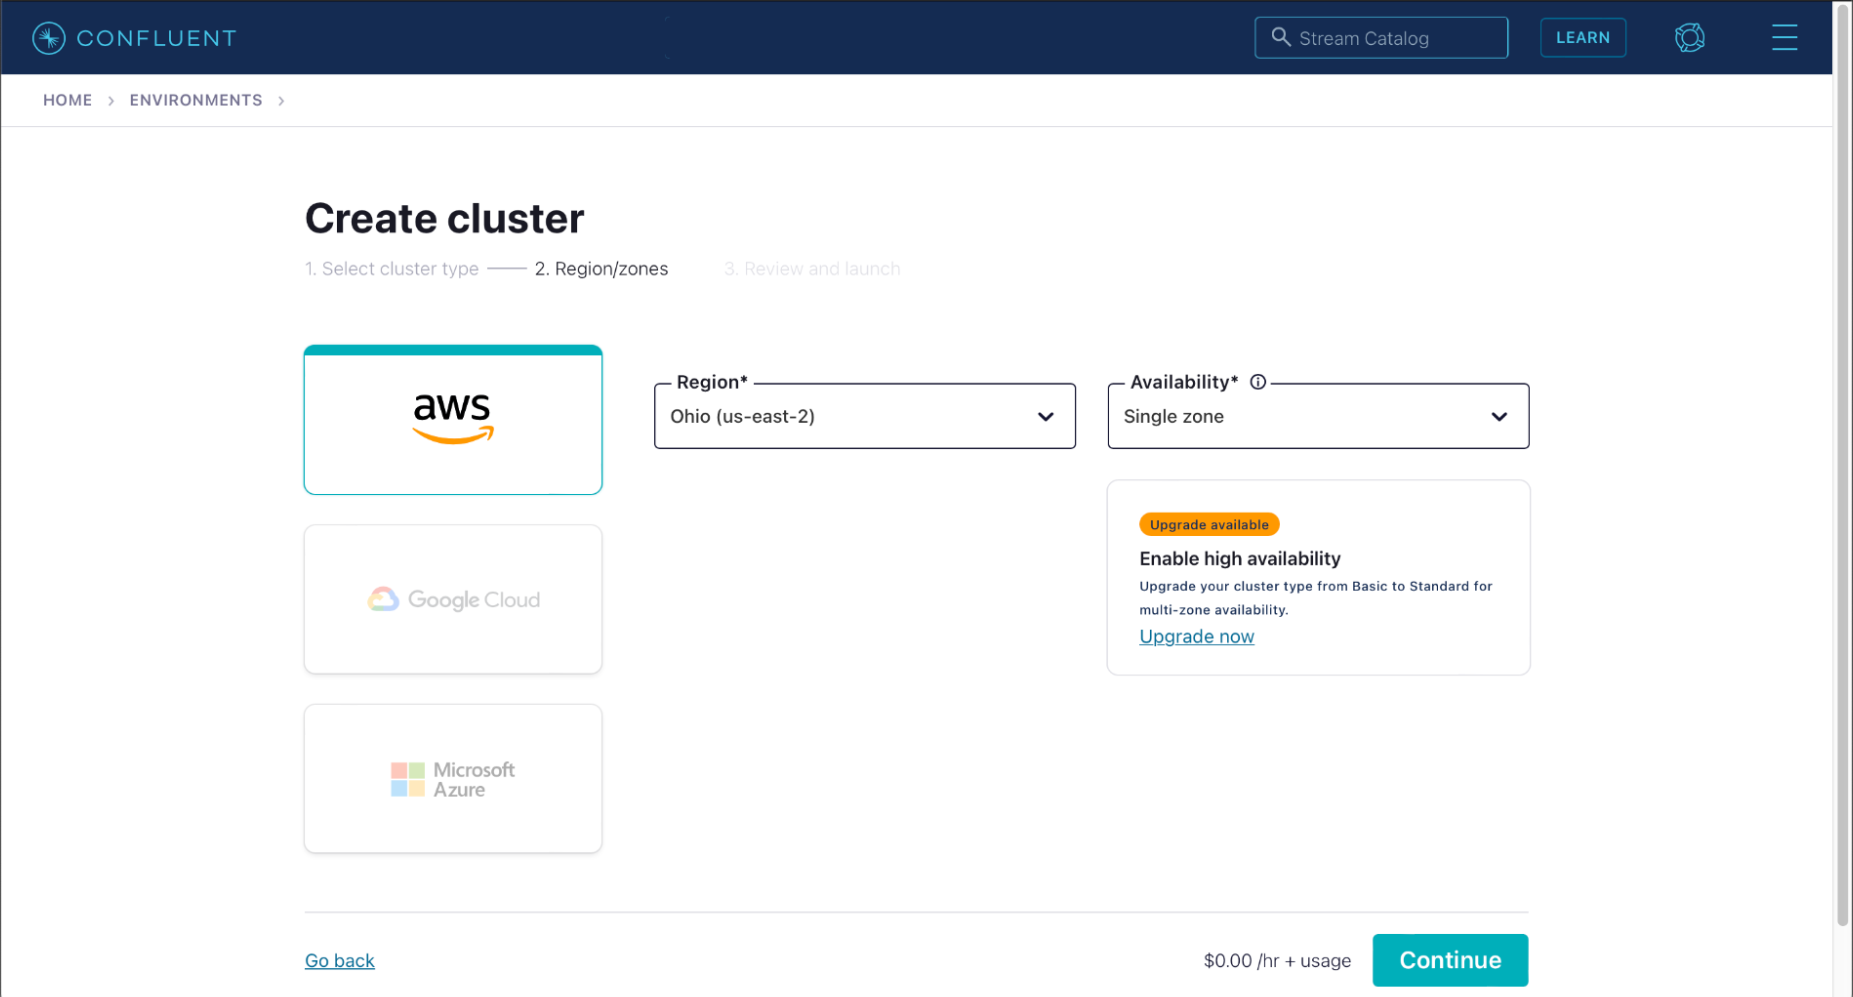Open the Availability dropdown

point(1318,416)
